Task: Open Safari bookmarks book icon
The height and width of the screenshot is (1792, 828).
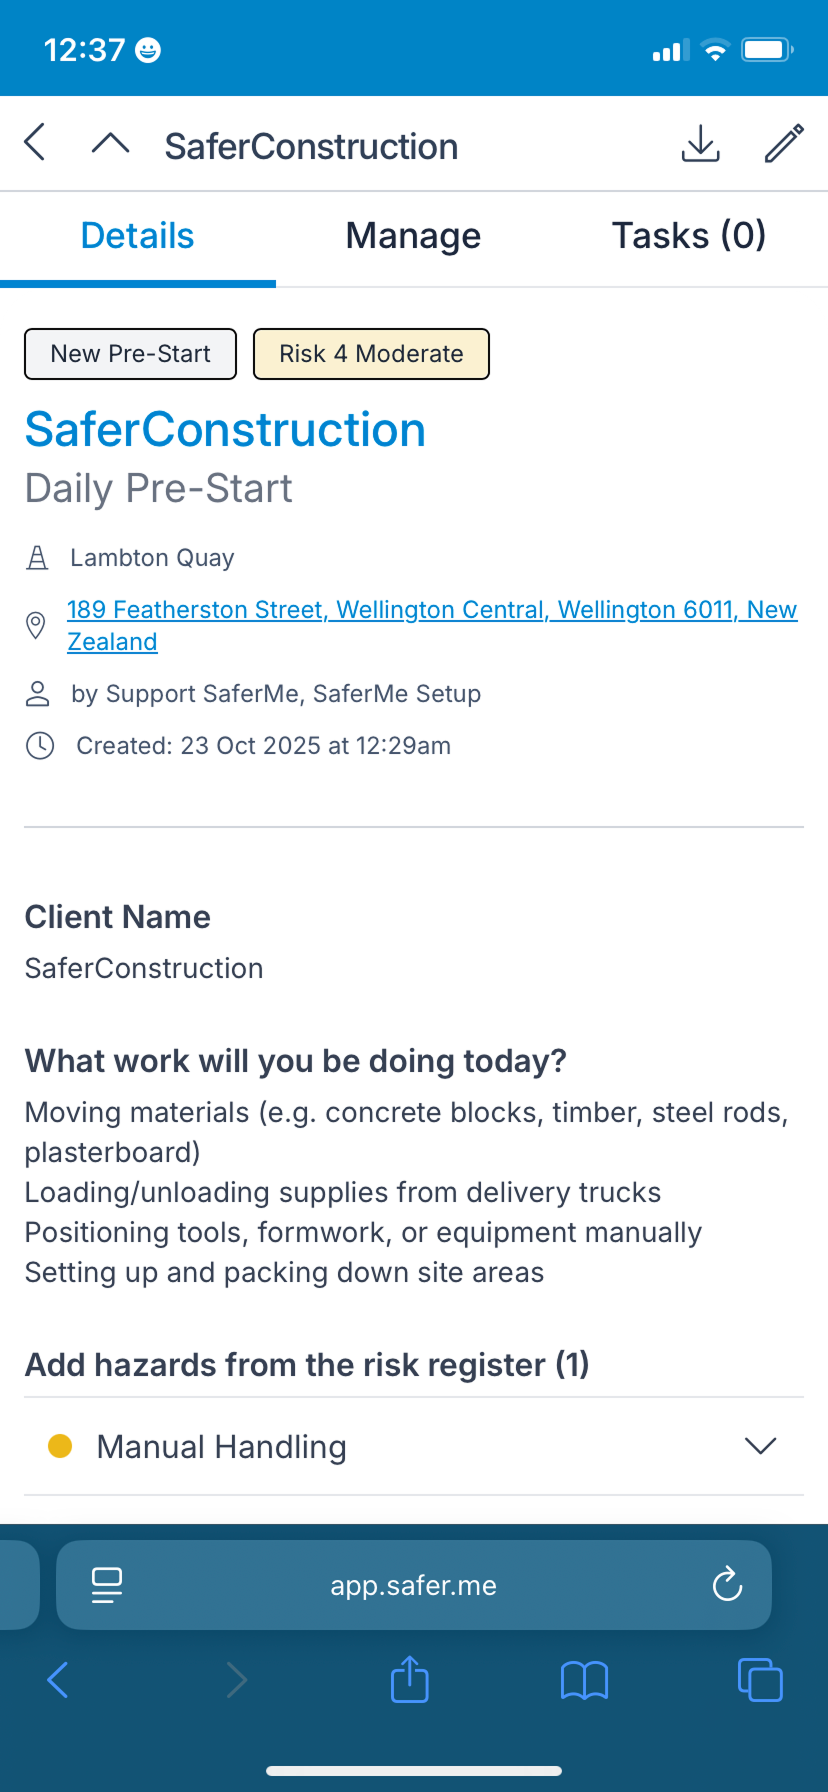Action: coord(584,1680)
